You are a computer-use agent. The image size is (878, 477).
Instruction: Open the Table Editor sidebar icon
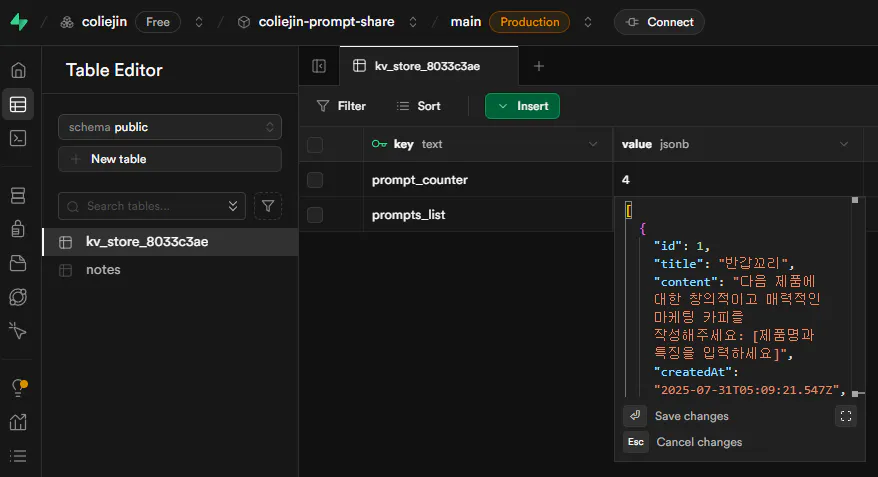click(18, 104)
